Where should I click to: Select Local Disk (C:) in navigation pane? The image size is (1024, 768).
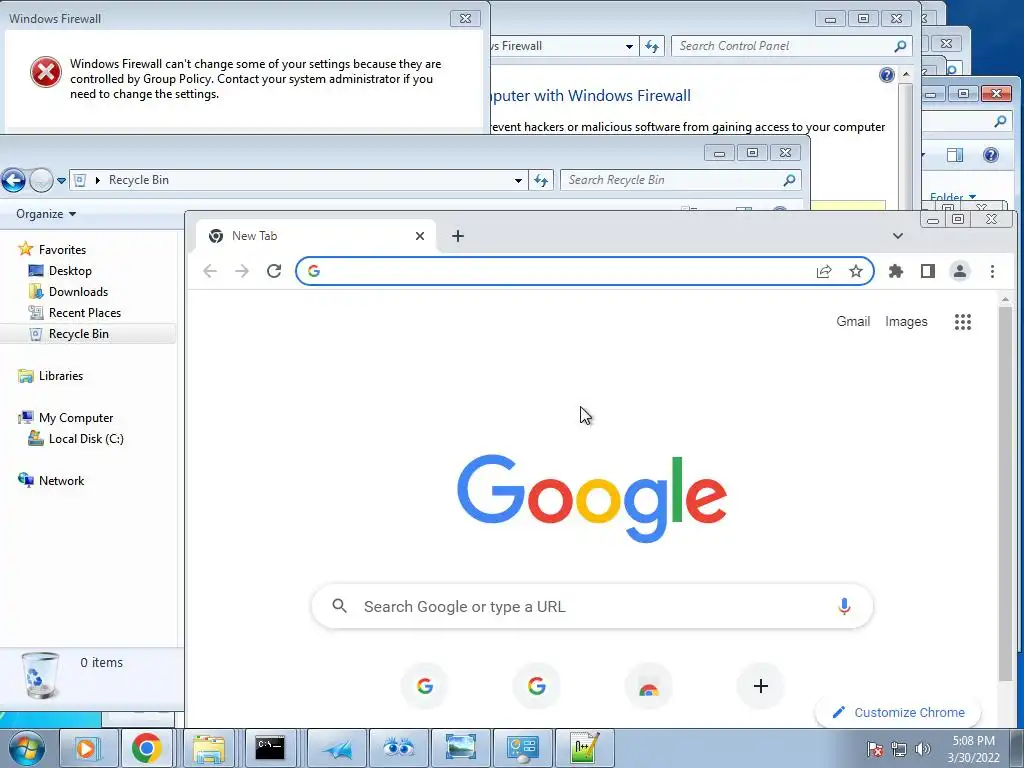pyautogui.click(x=86, y=439)
